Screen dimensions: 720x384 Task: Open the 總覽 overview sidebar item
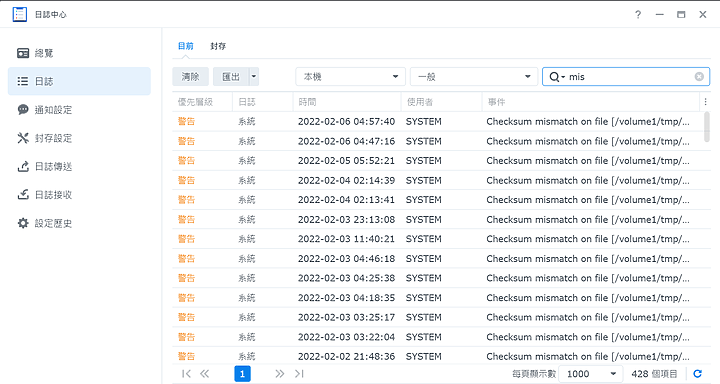[x=79, y=53]
